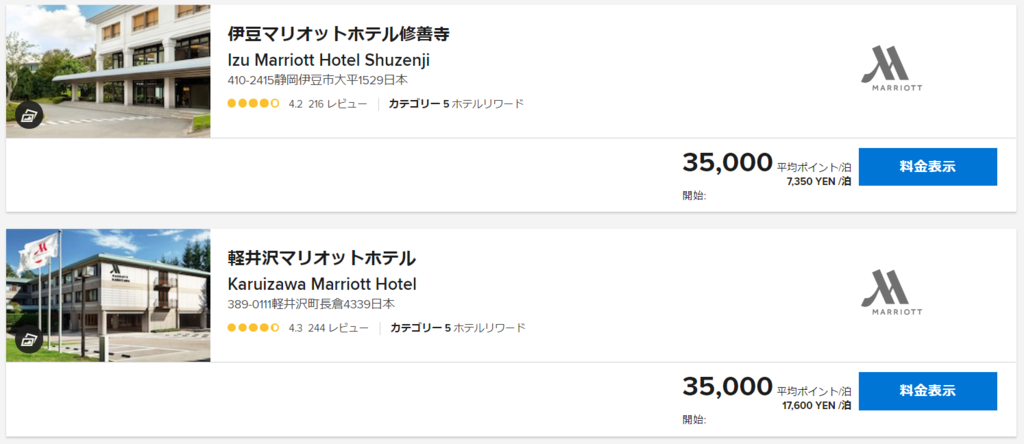
Task: Click Karuizawa hotel address 389-0111軽井沢町
Action: click(x=312, y=304)
